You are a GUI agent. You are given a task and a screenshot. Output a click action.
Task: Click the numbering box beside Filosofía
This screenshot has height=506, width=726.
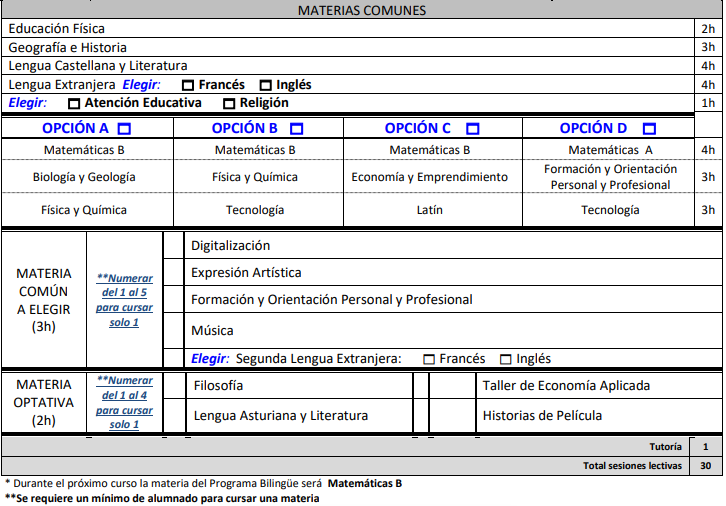[174, 385]
